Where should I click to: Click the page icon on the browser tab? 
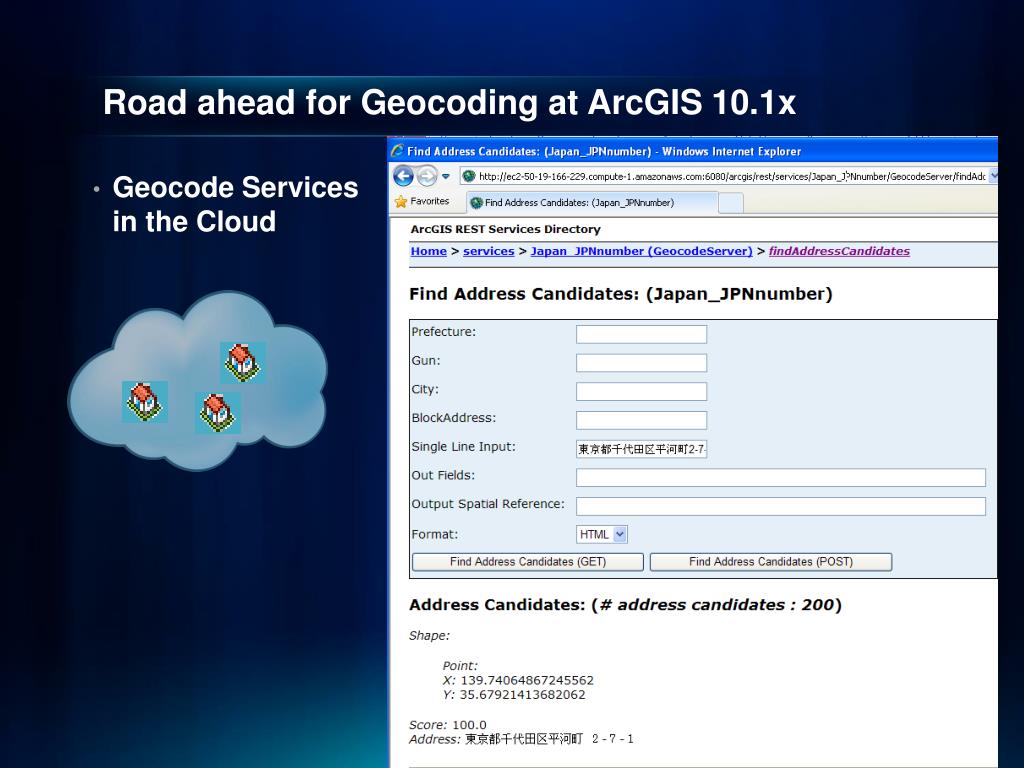(x=477, y=202)
